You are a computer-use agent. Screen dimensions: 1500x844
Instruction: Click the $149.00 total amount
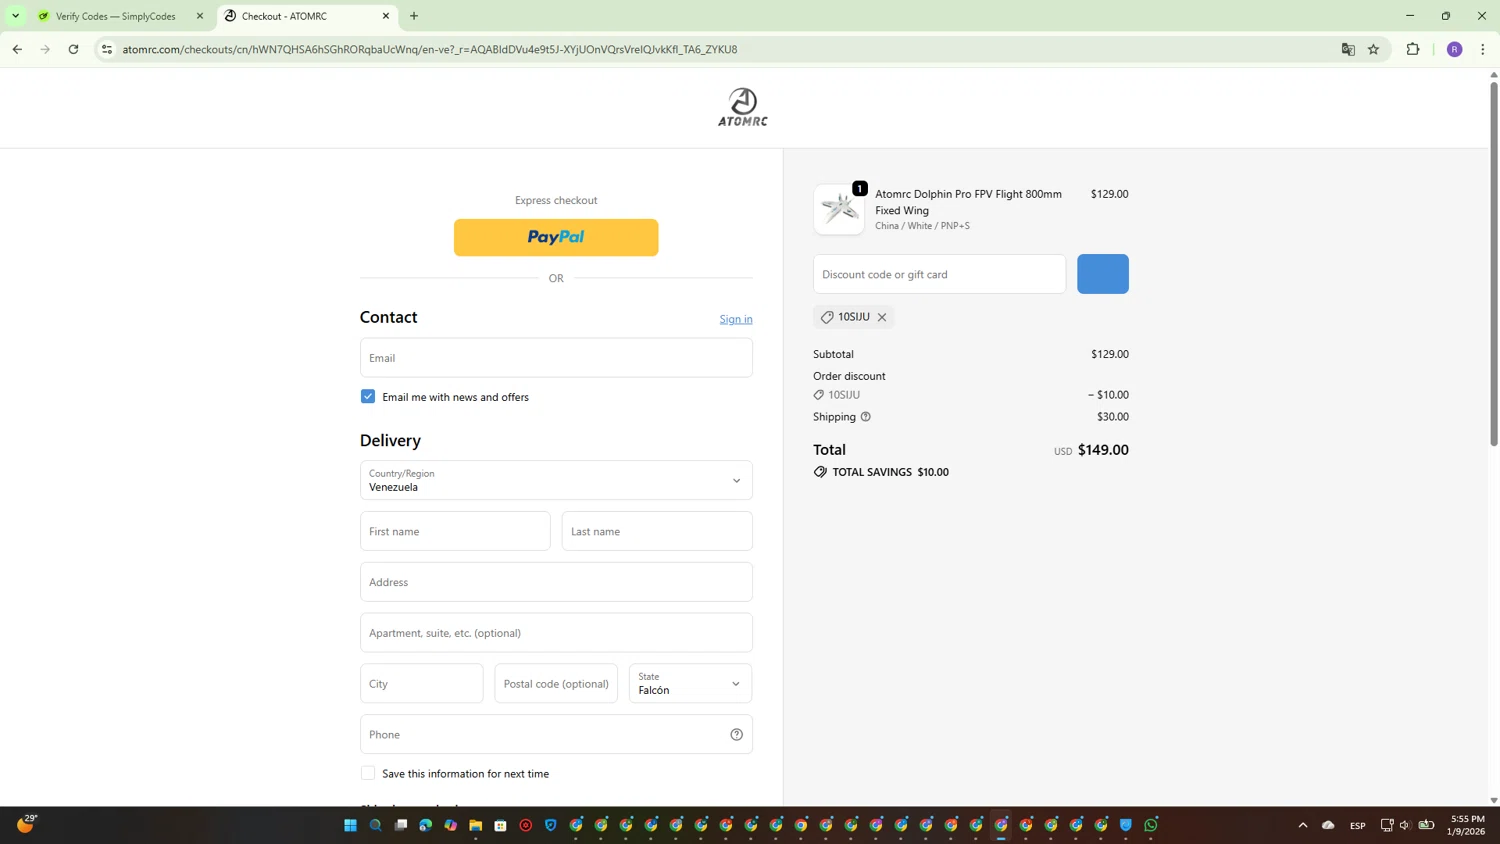click(x=1103, y=450)
